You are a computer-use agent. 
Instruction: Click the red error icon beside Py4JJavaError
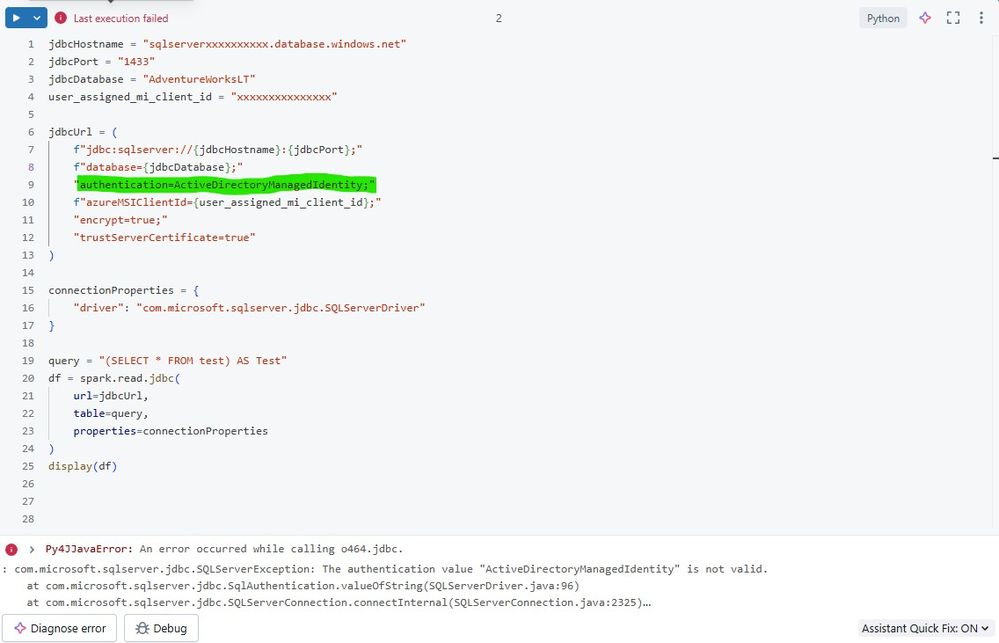(11, 549)
